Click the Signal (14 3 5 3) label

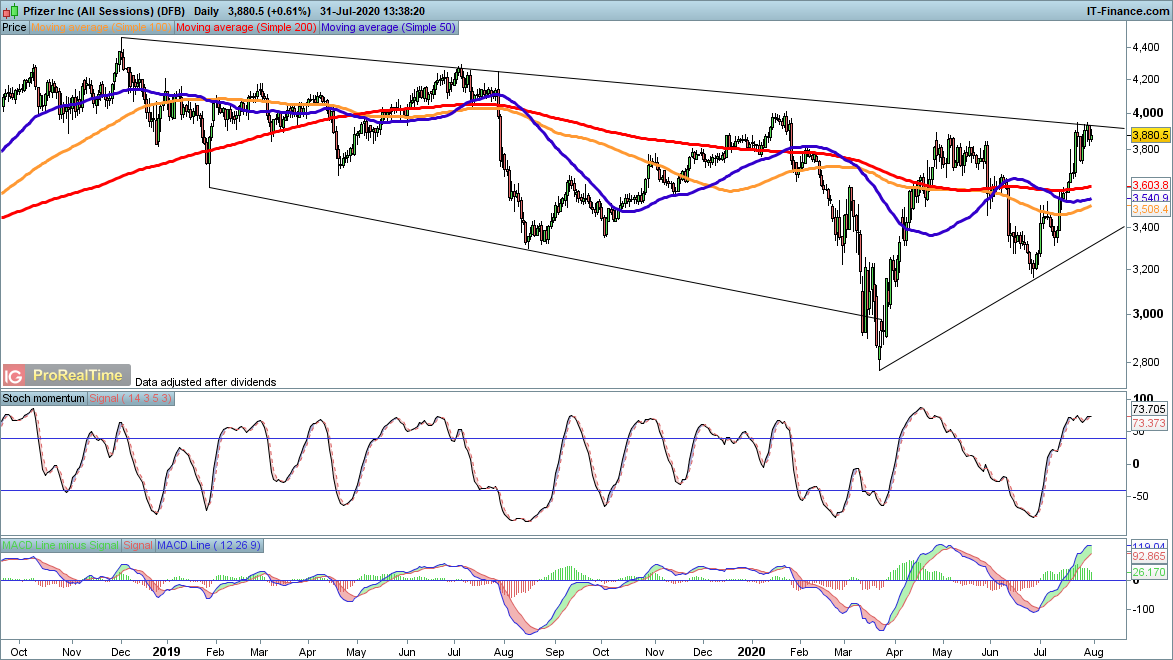[132, 398]
